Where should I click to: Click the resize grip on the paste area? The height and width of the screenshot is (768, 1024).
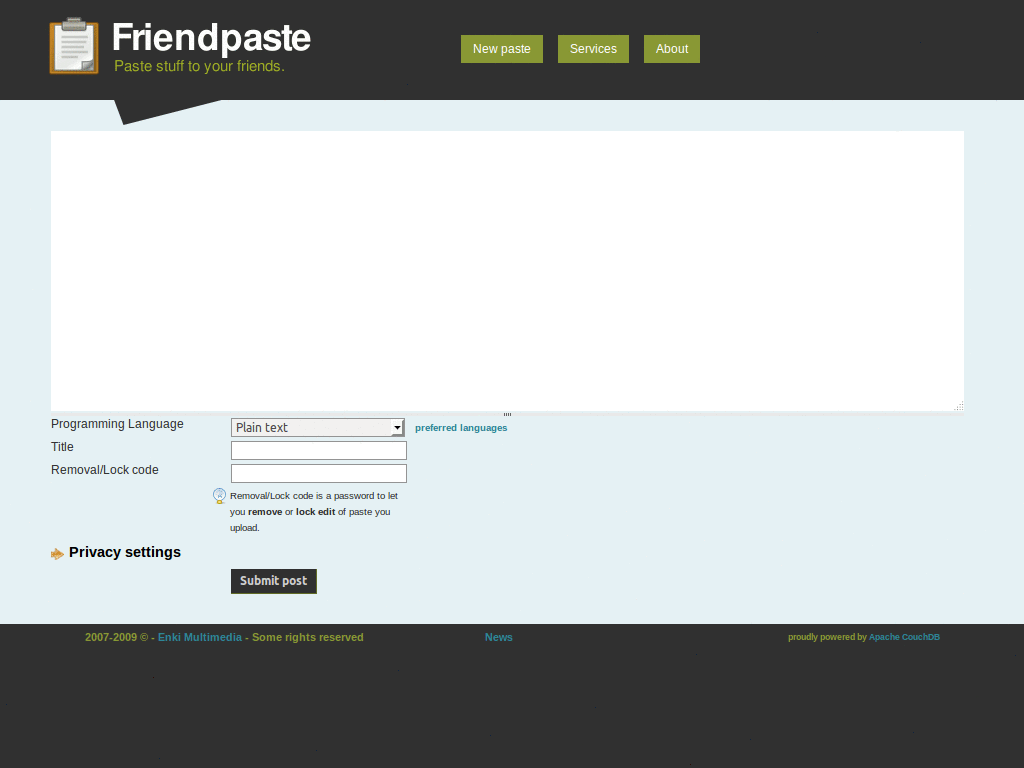point(958,405)
